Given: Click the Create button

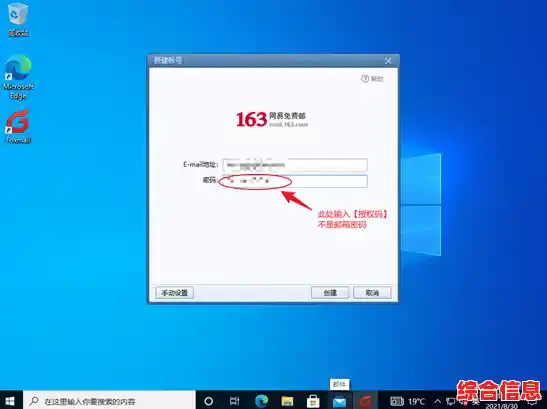Looking at the screenshot, I should [330, 292].
